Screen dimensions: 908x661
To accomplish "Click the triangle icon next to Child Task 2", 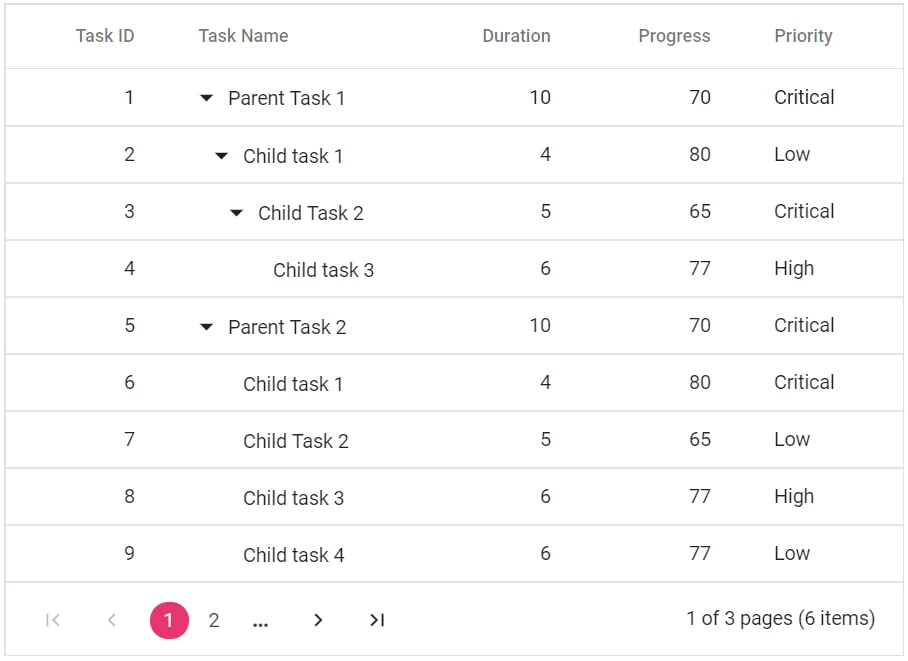I will 236,212.
